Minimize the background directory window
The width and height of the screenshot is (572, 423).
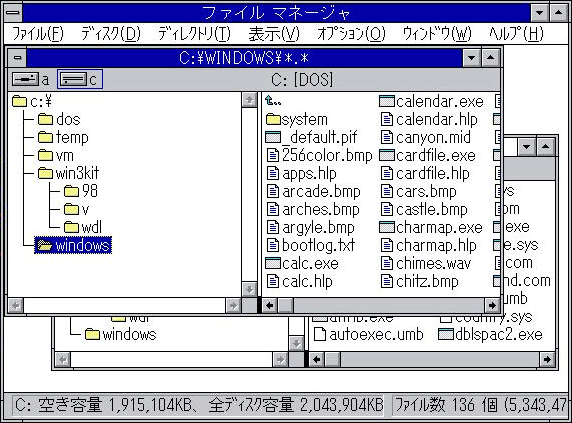527,147
